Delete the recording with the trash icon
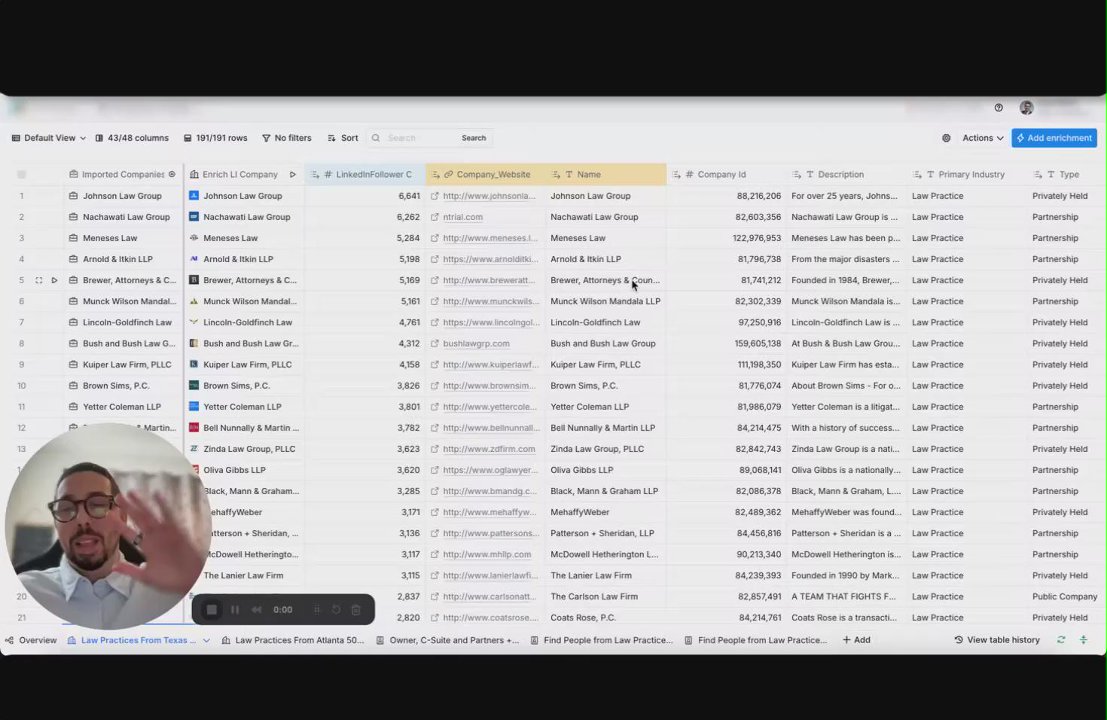Image resolution: width=1107 pixels, height=720 pixels. coord(357,610)
